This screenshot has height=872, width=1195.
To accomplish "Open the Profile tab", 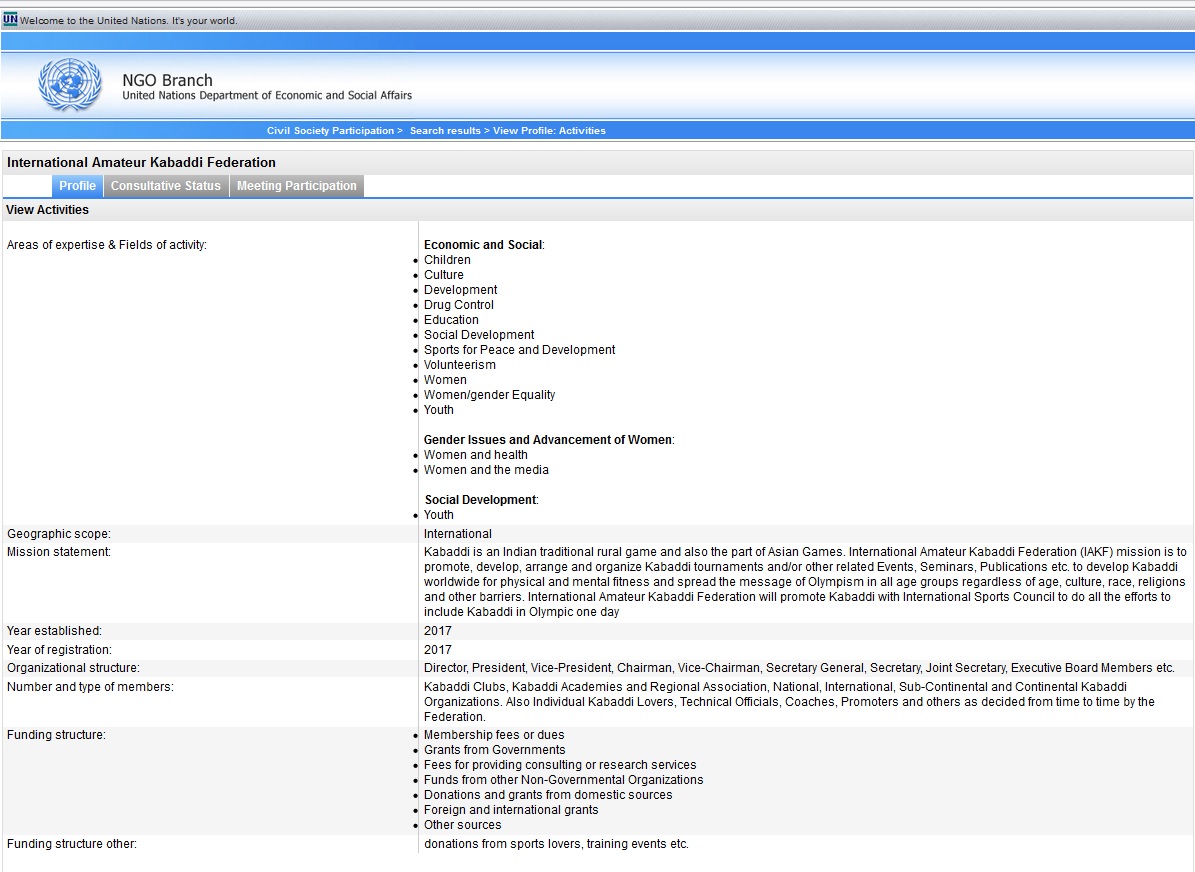I will tap(77, 186).
